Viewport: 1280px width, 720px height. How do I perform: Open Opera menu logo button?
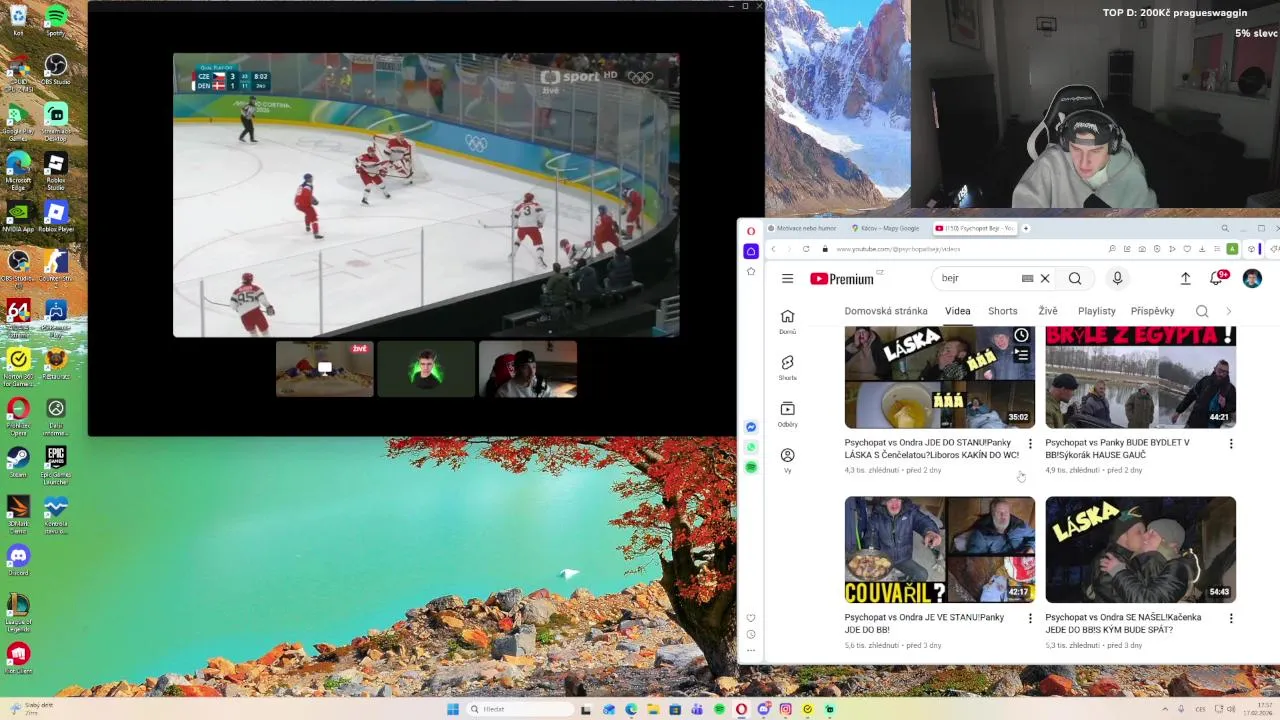(x=751, y=231)
